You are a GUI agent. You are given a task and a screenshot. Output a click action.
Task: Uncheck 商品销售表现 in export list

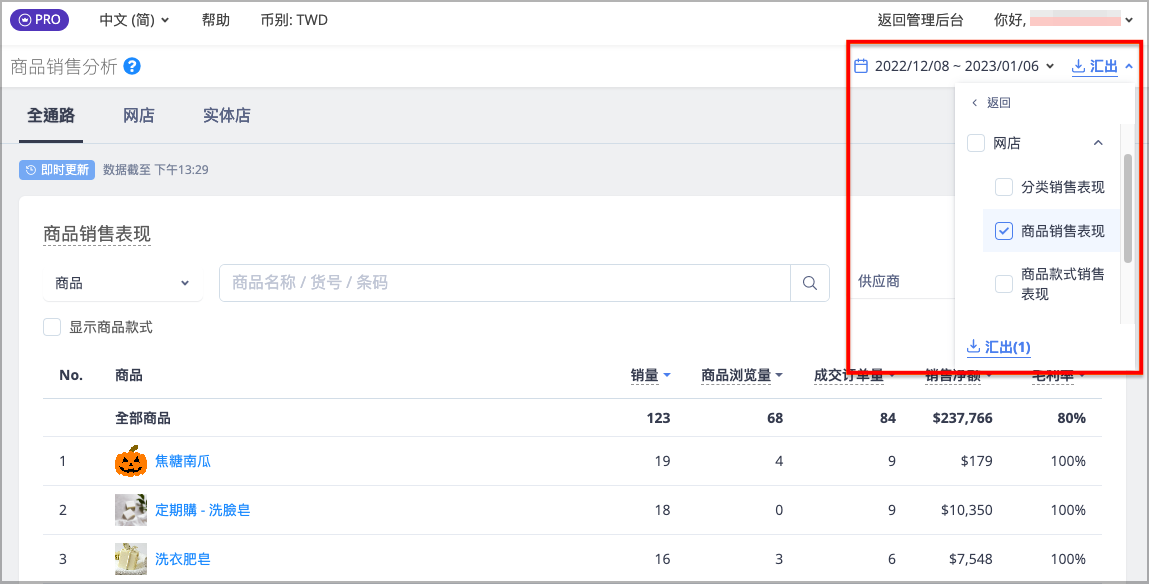[x=1004, y=231]
